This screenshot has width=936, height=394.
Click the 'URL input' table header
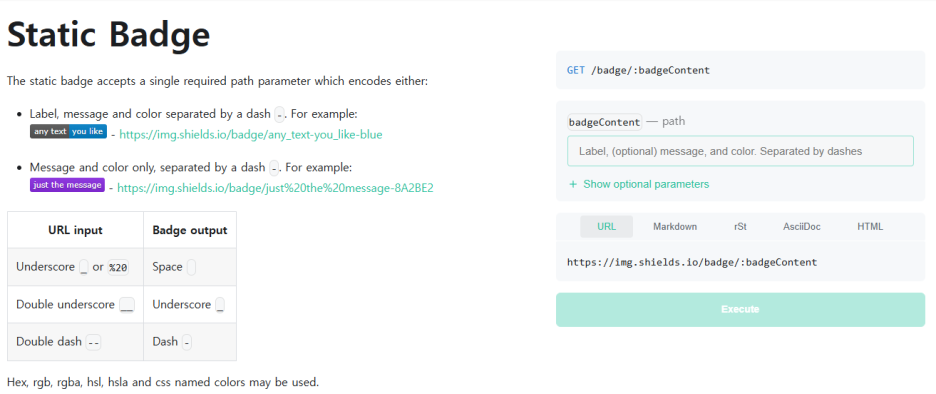click(75, 230)
